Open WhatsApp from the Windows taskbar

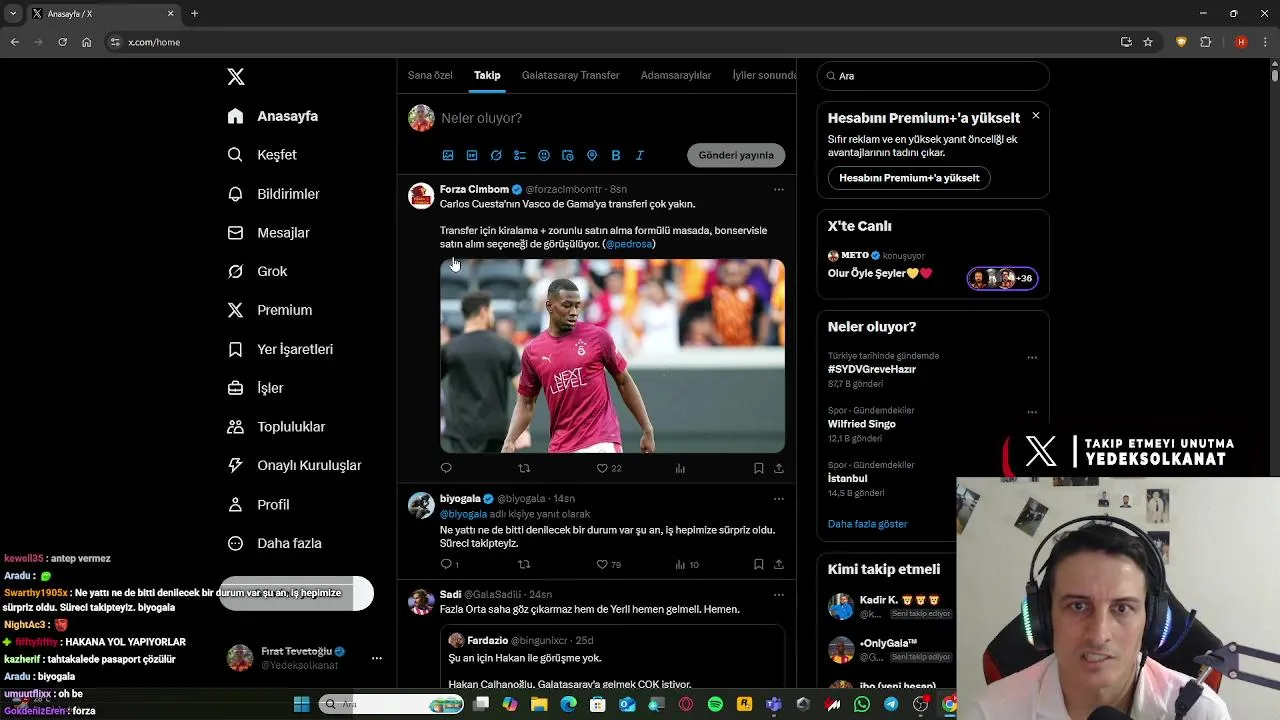pos(862,704)
